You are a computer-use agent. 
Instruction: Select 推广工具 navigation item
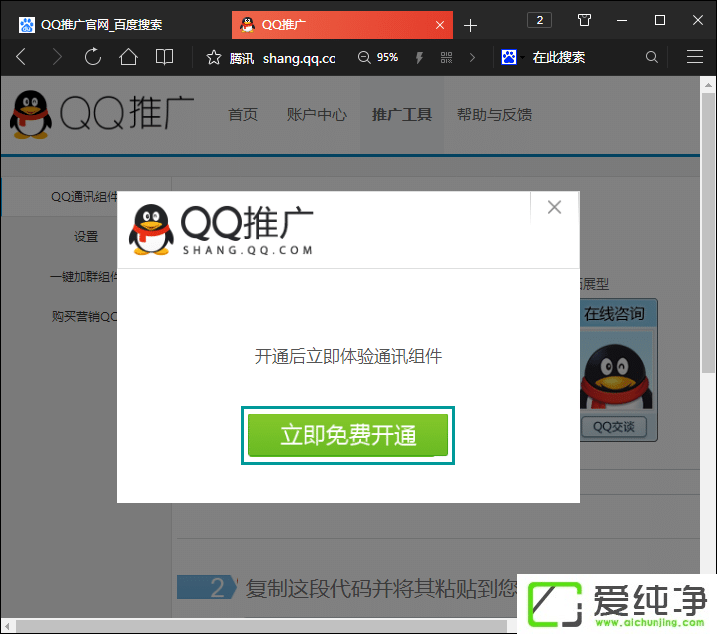point(402,115)
